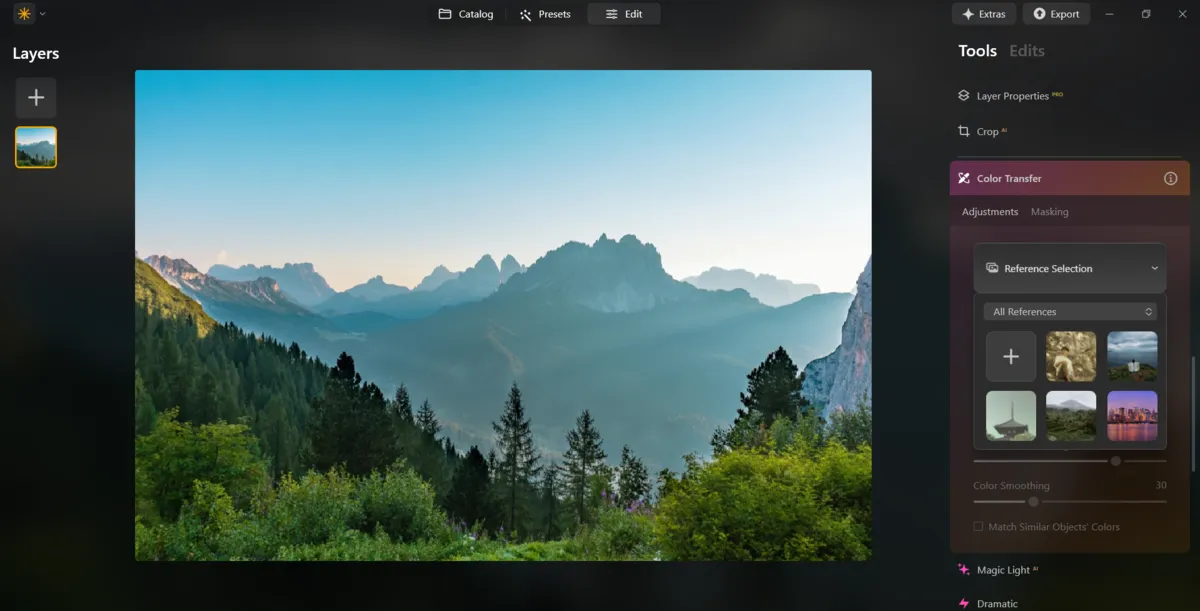Select the Dramatic tool
Image resolution: width=1200 pixels, height=611 pixels.
(x=996, y=603)
